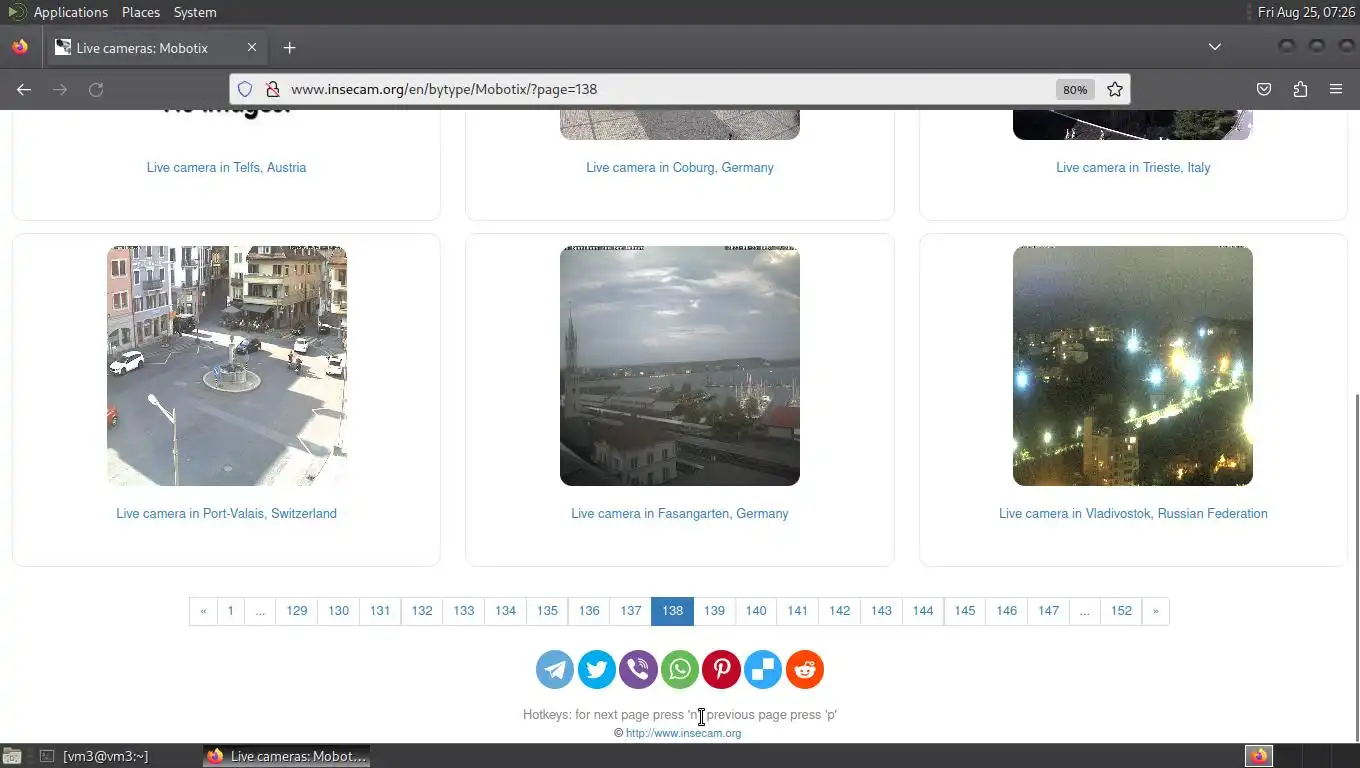Share page via Twitter icon
The image size is (1360, 768).
tap(597, 670)
